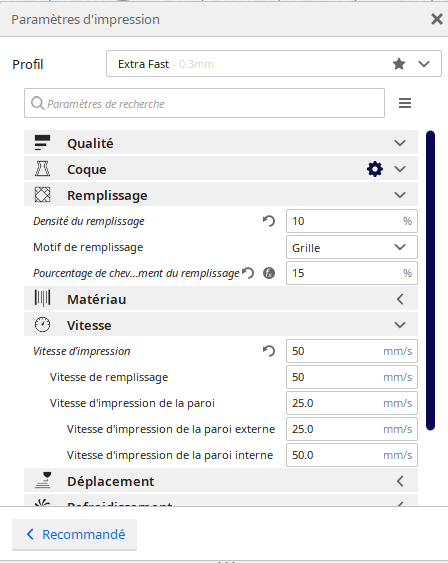Click the formula icon for chevauchement remplissage
The height and width of the screenshot is (563, 448).
[x=269, y=273]
